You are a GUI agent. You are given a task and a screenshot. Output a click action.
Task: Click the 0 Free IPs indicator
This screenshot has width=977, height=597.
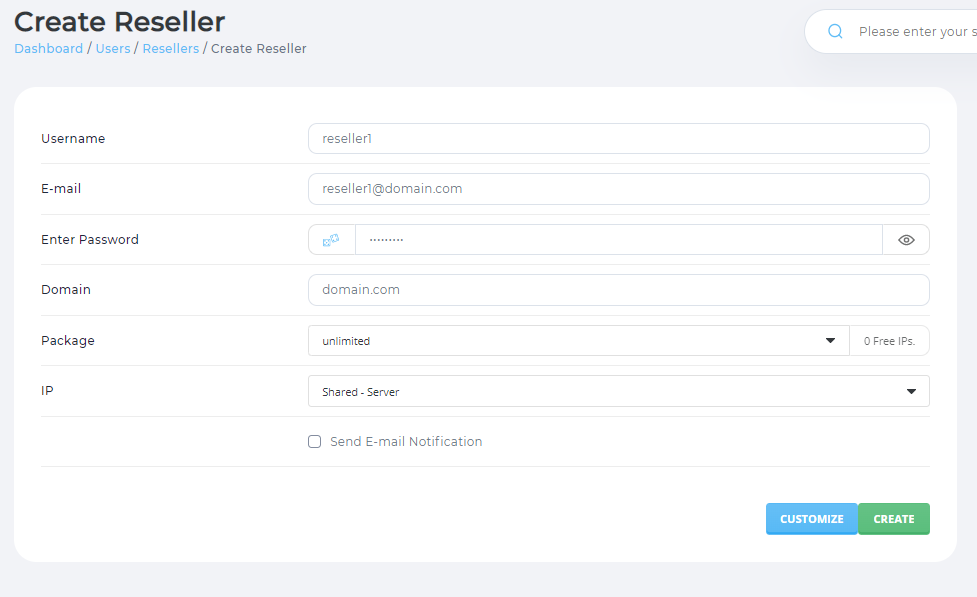pos(889,341)
